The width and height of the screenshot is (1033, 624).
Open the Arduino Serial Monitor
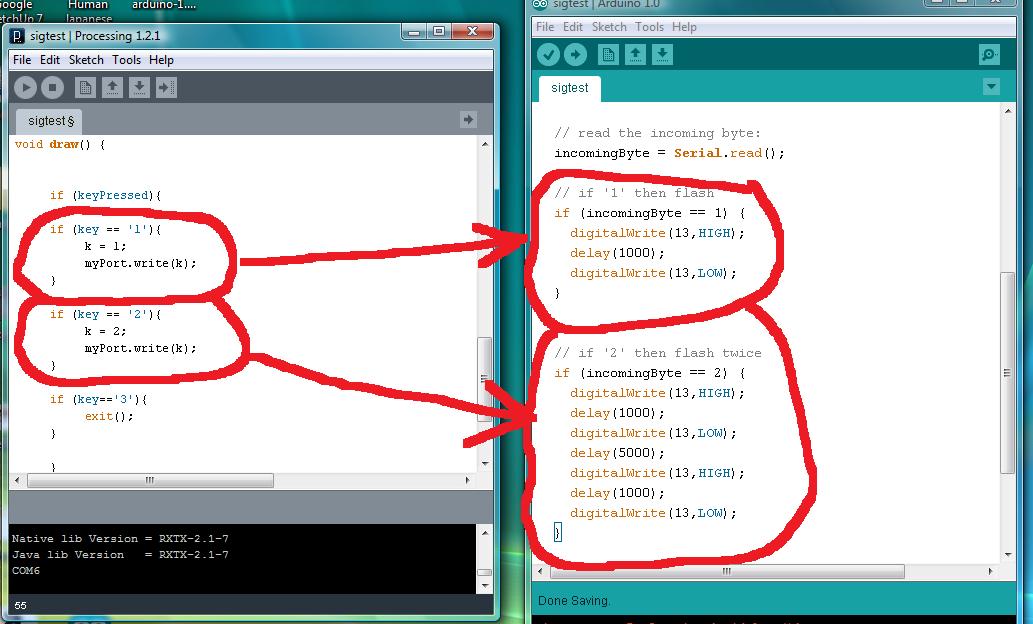coord(989,55)
